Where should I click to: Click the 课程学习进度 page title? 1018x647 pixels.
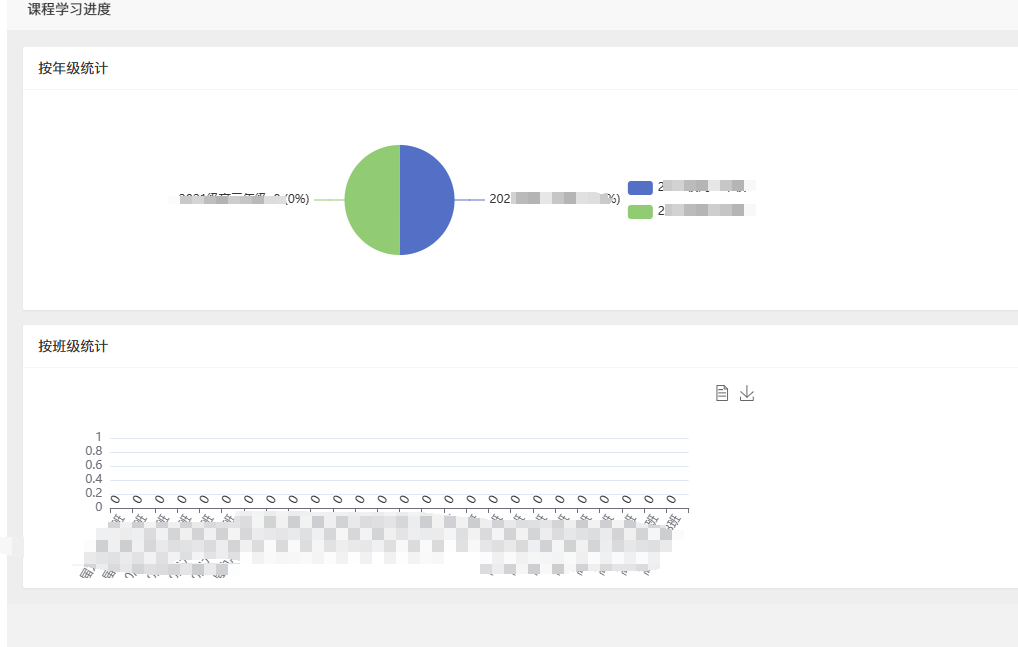[69, 9]
